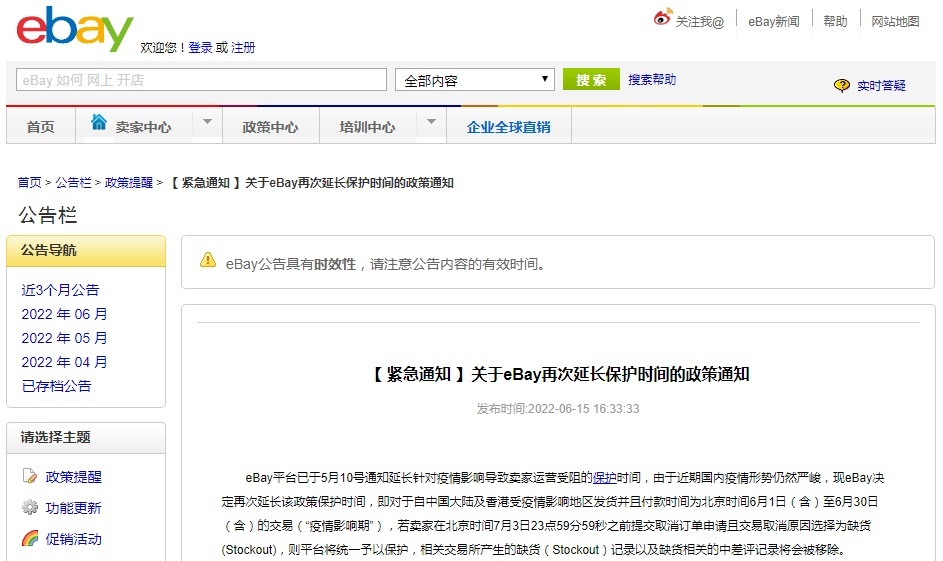943x561 pixels.
Task: Click the article title 紧急通知 heading
Action: pos(559,374)
